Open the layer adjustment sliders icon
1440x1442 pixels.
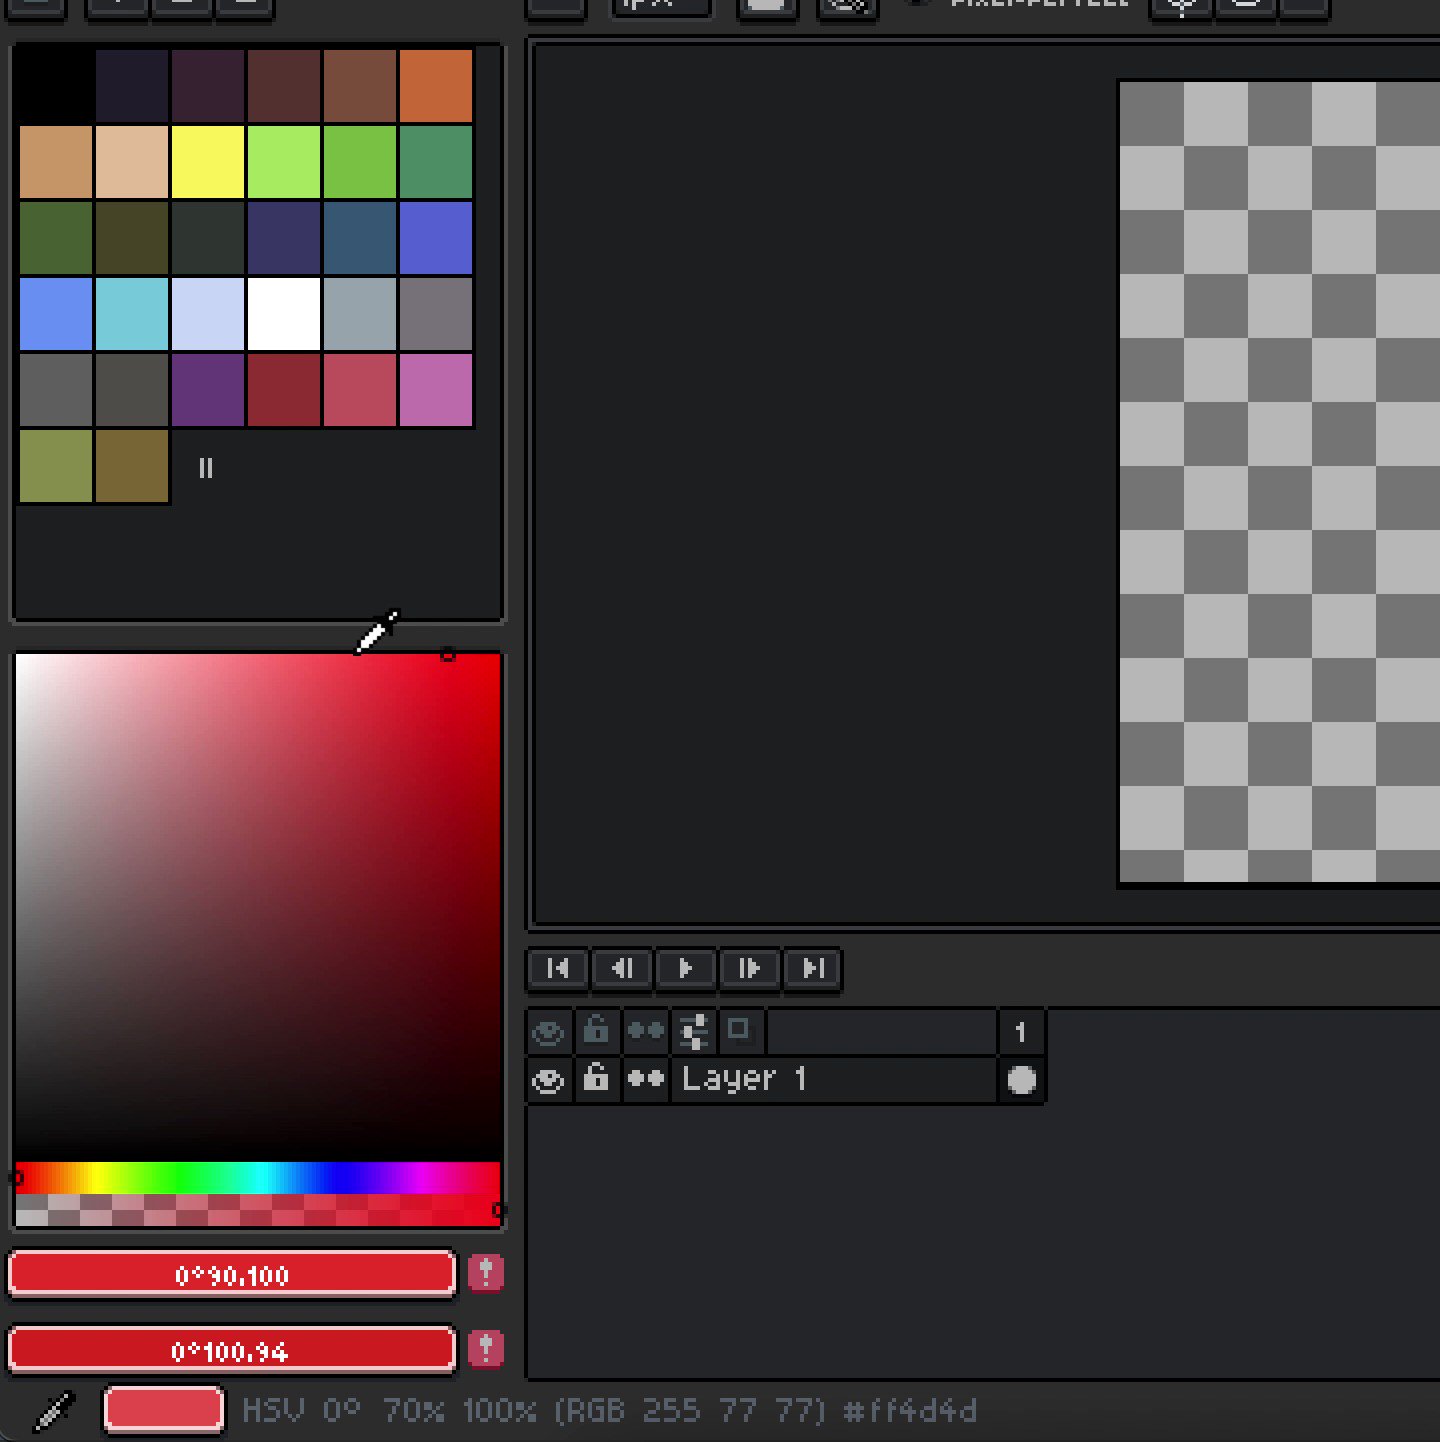(x=693, y=1032)
